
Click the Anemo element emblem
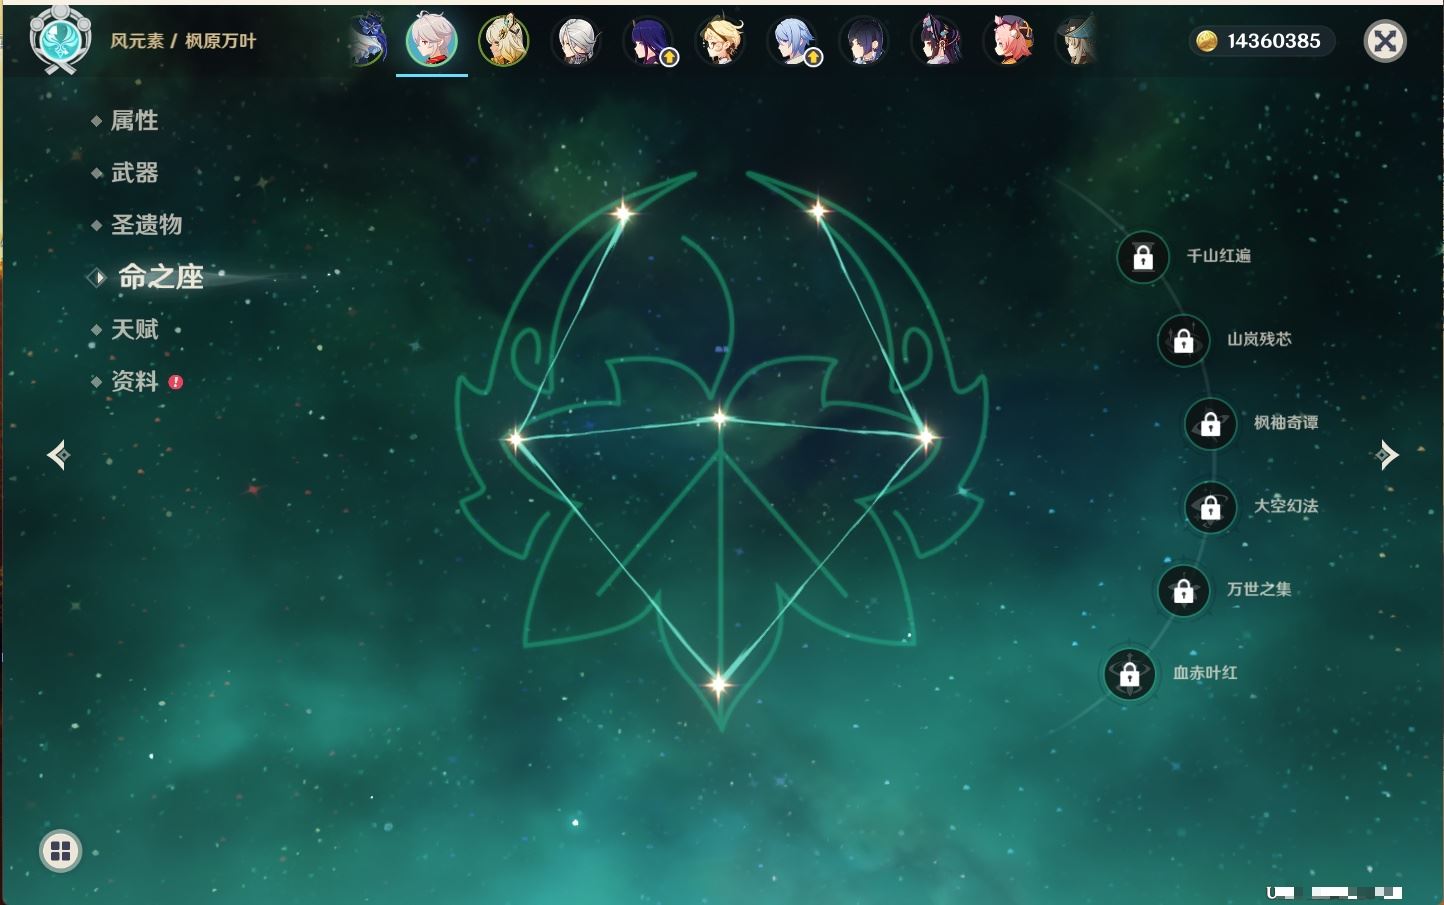pos(60,39)
